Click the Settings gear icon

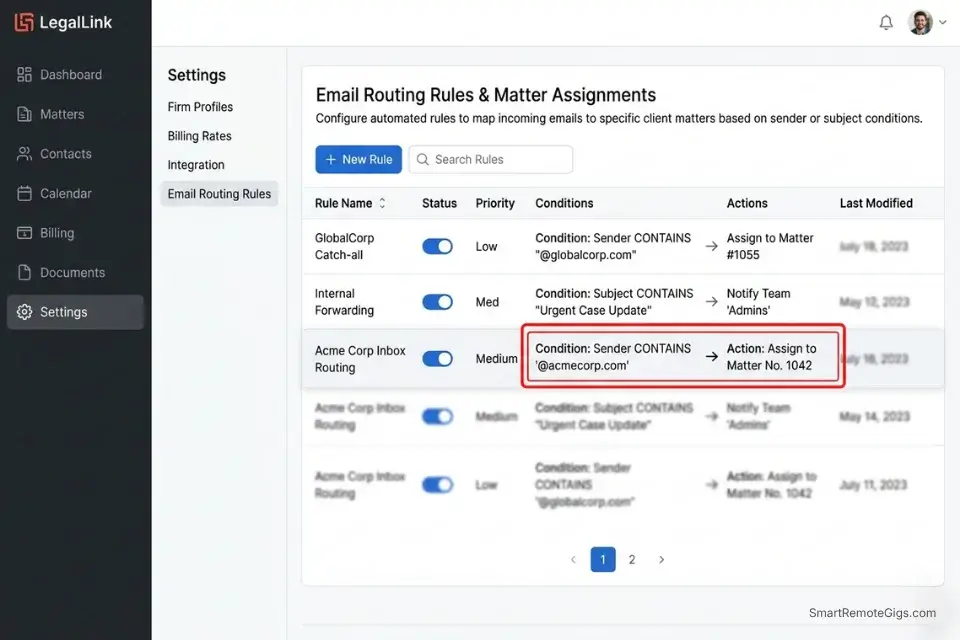24,312
